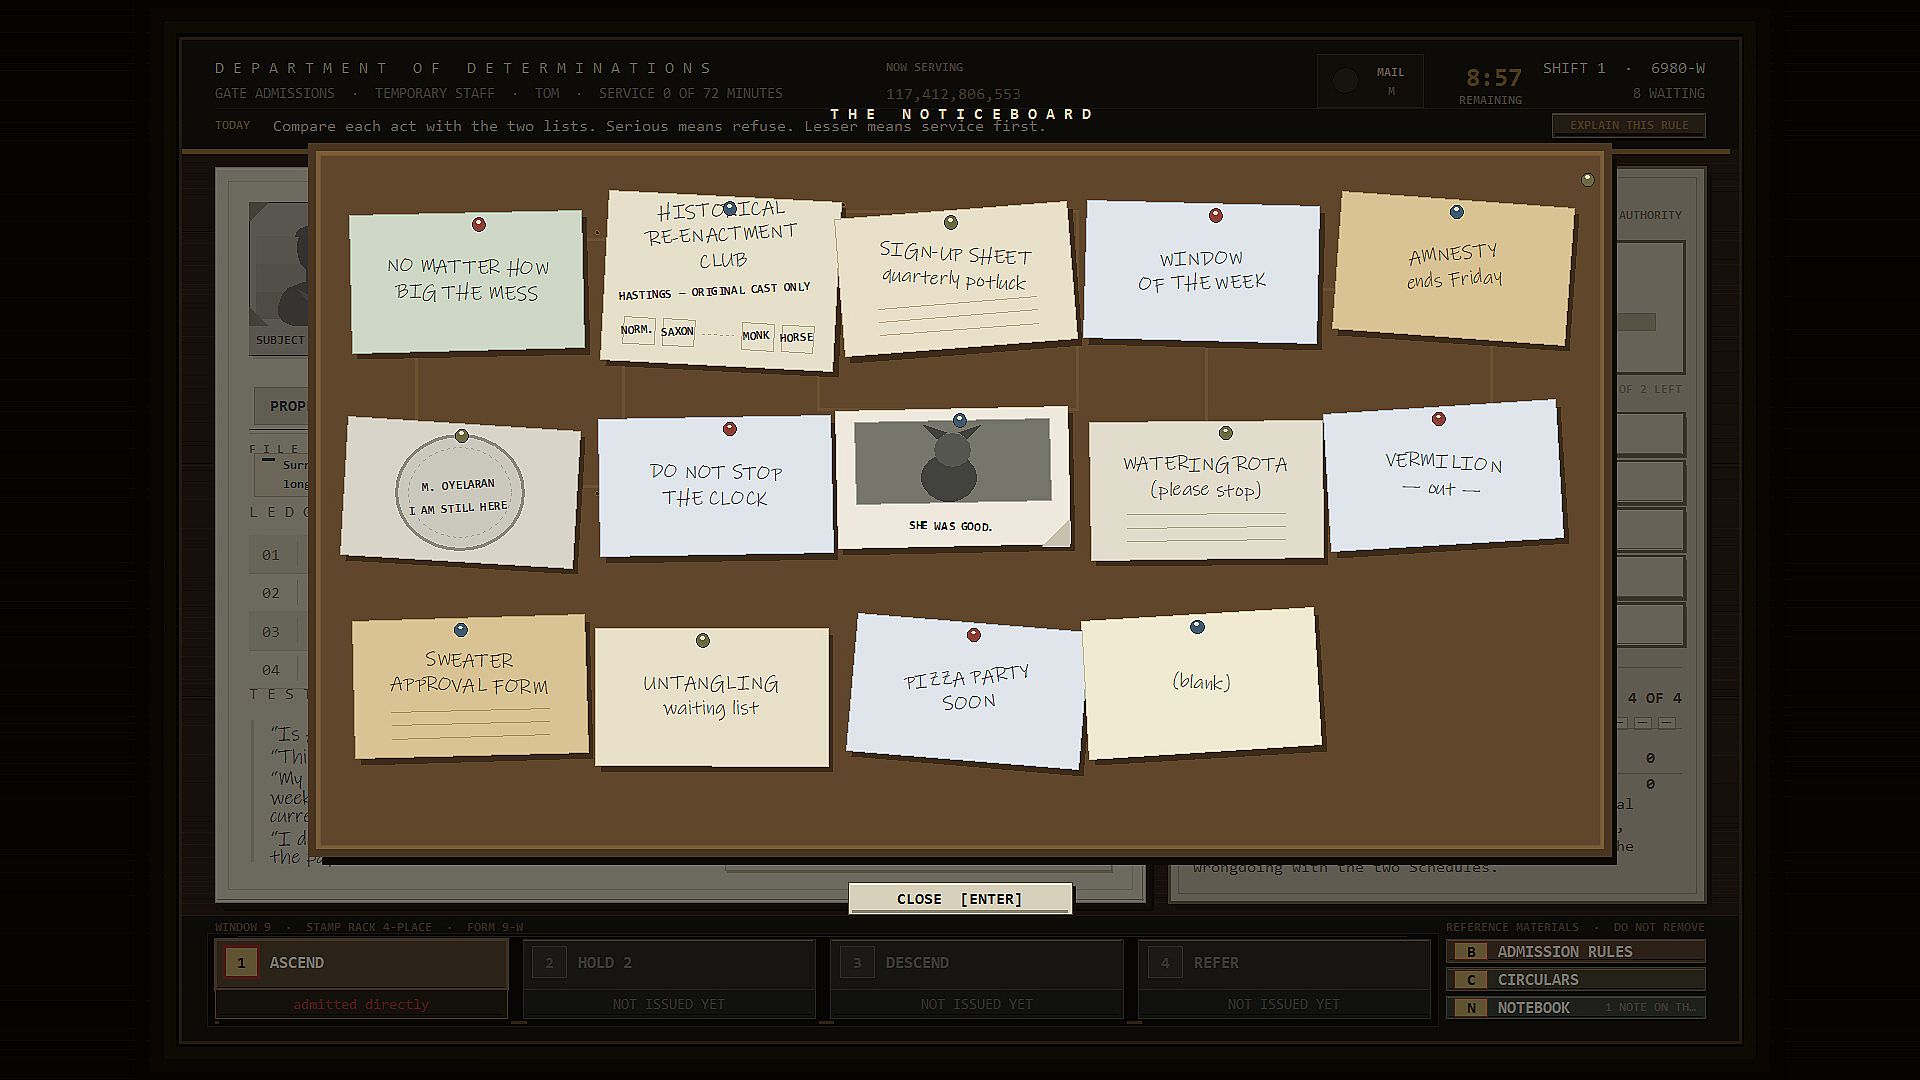Click the red pin on 'No matter how big the mess' note

tap(479, 225)
